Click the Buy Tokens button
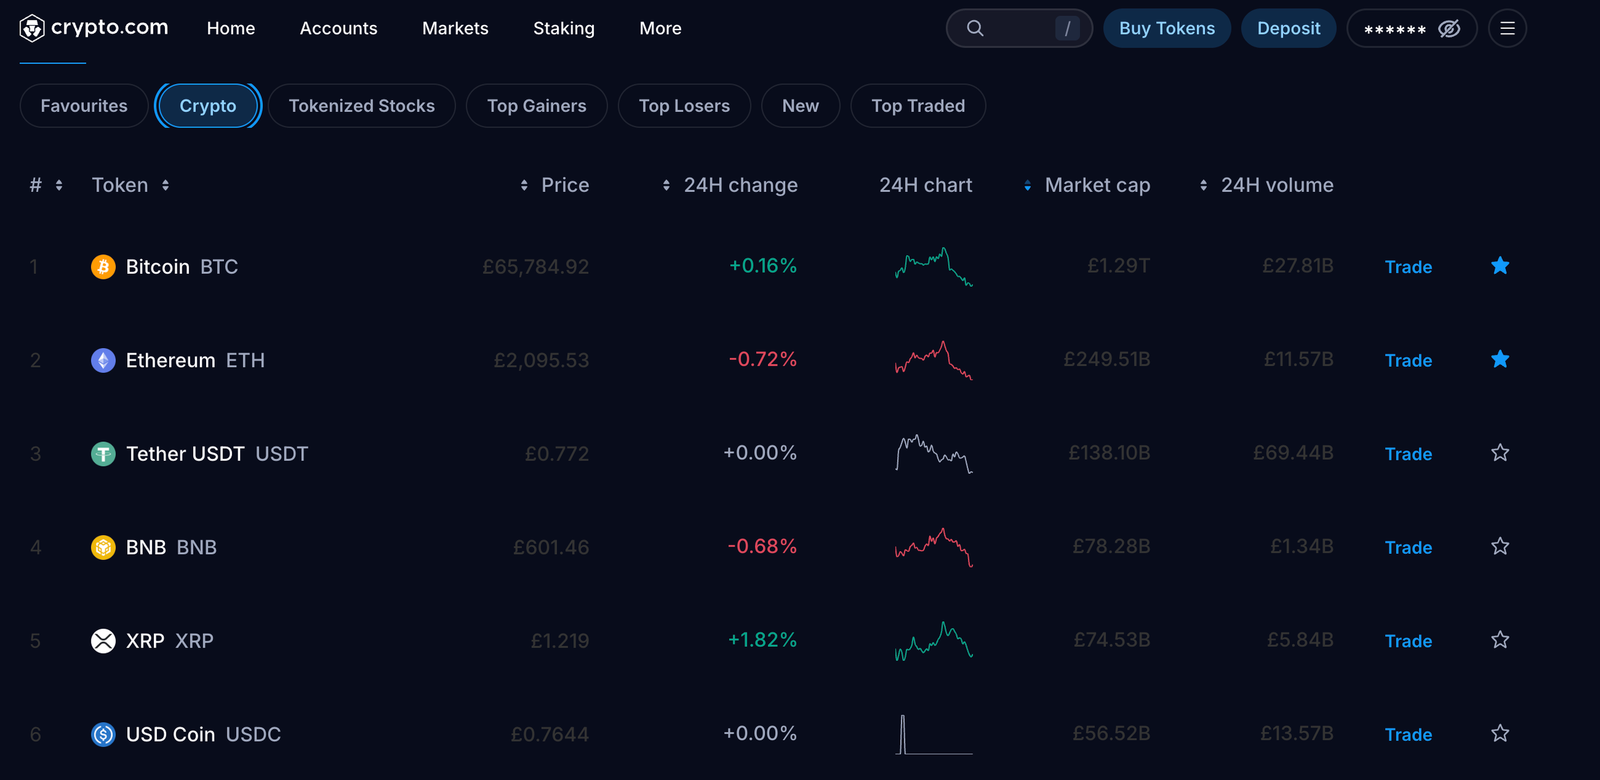 1167,28
